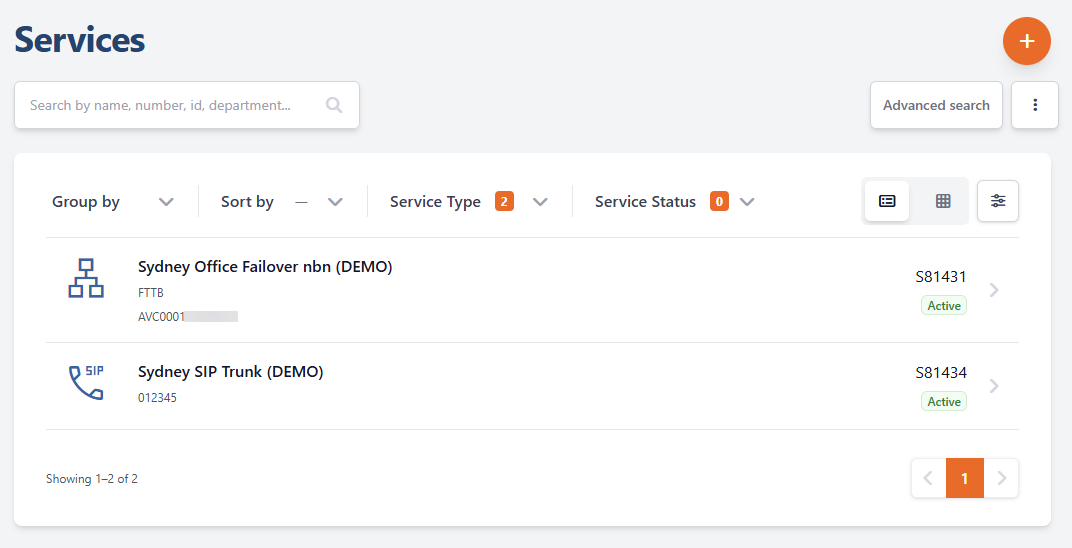Click the Advanced search button
Screen dimensions: 1072x548
tap(936, 105)
